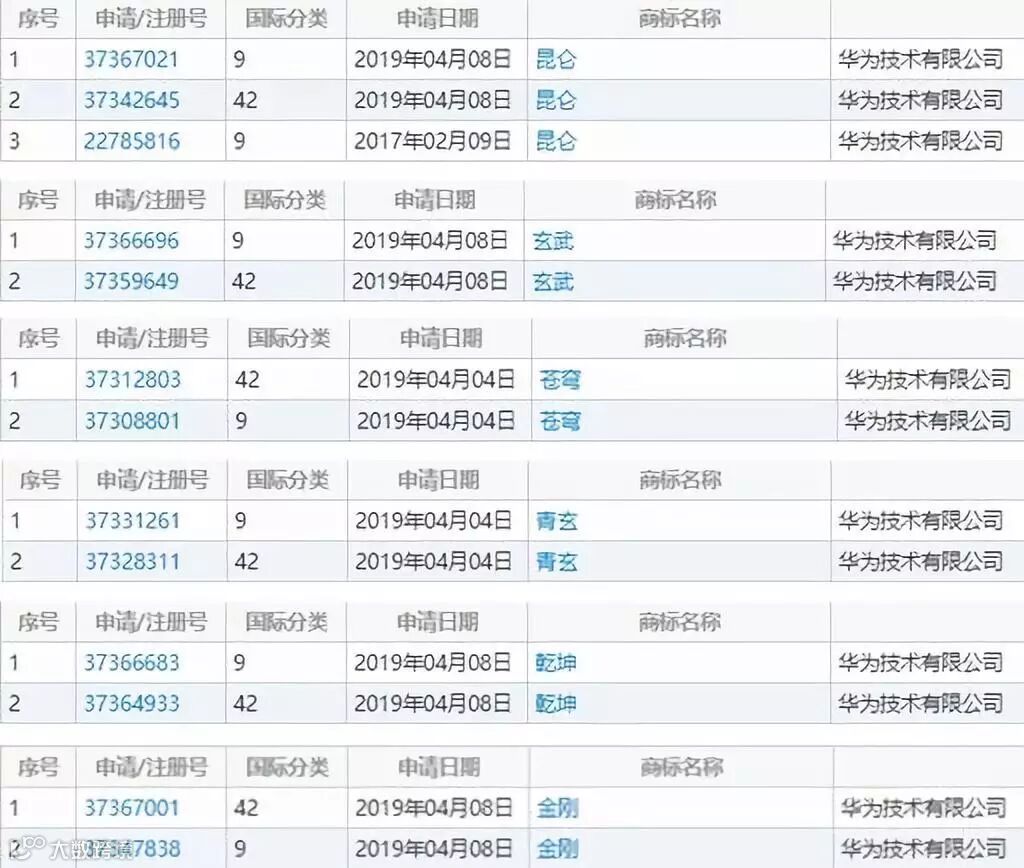Open registration number 37342645
1024x868 pixels.
131,100
